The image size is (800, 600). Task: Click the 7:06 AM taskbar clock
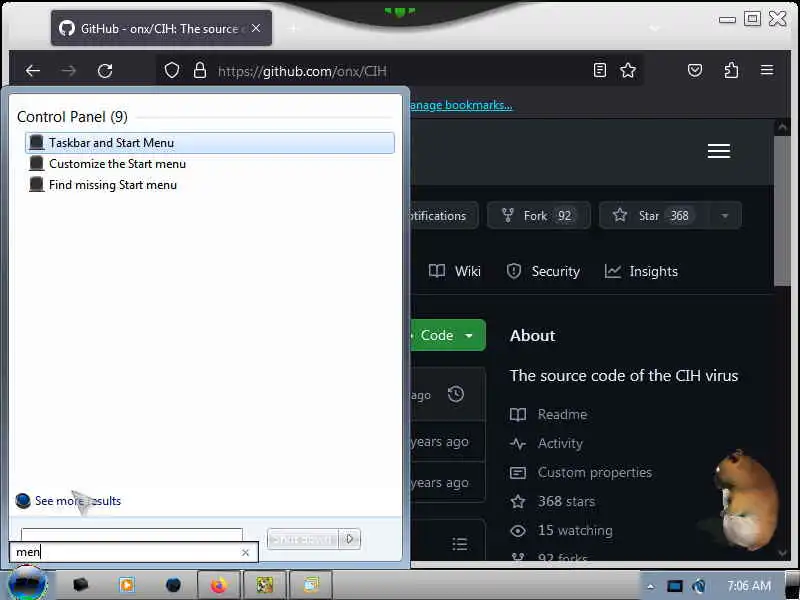click(749, 586)
